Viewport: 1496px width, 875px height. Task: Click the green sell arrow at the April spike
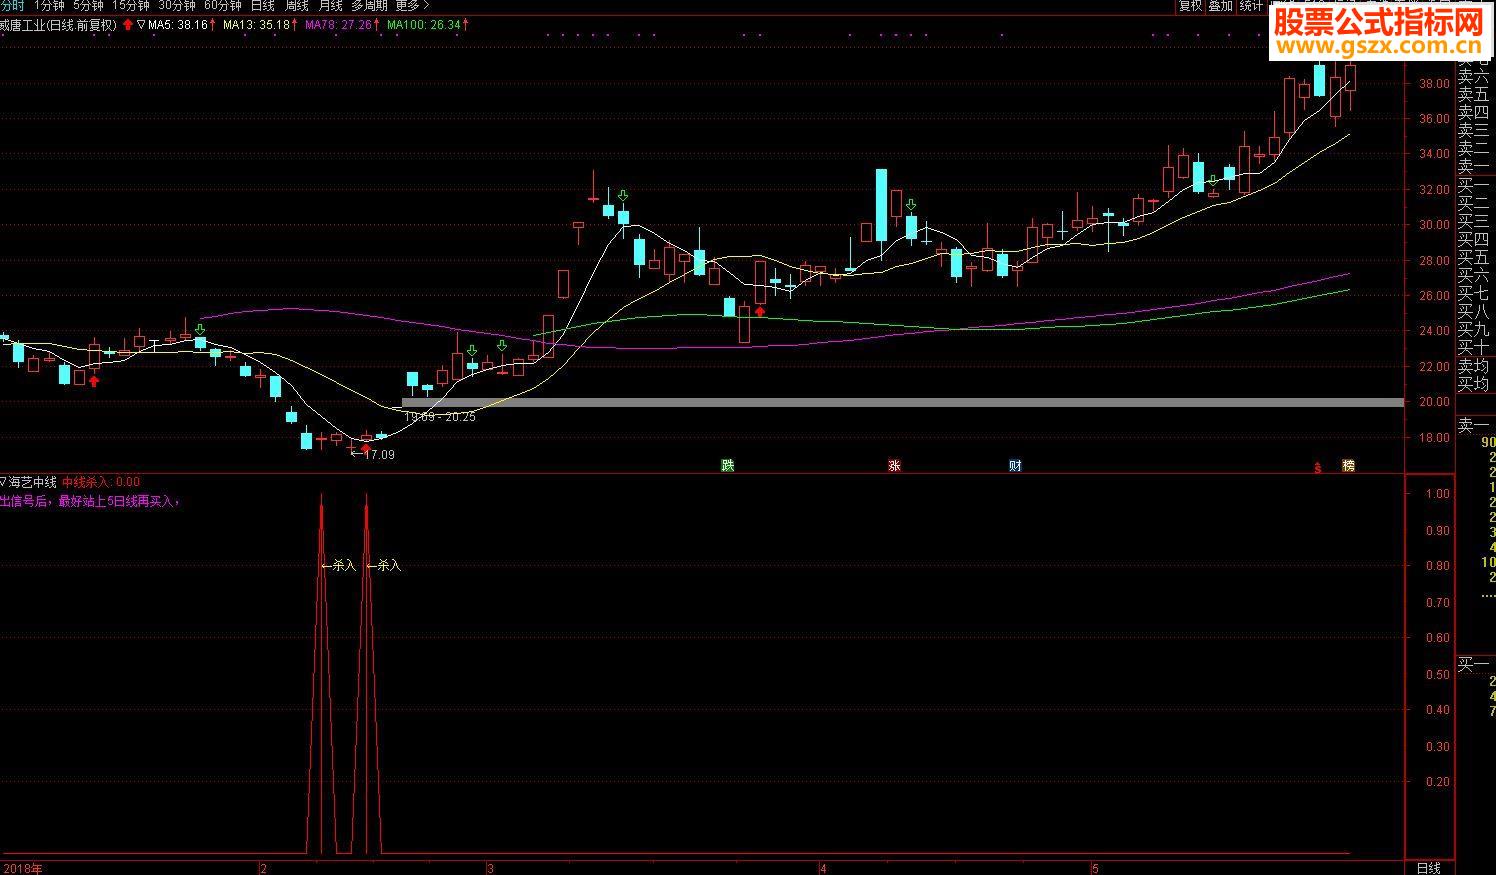click(910, 205)
